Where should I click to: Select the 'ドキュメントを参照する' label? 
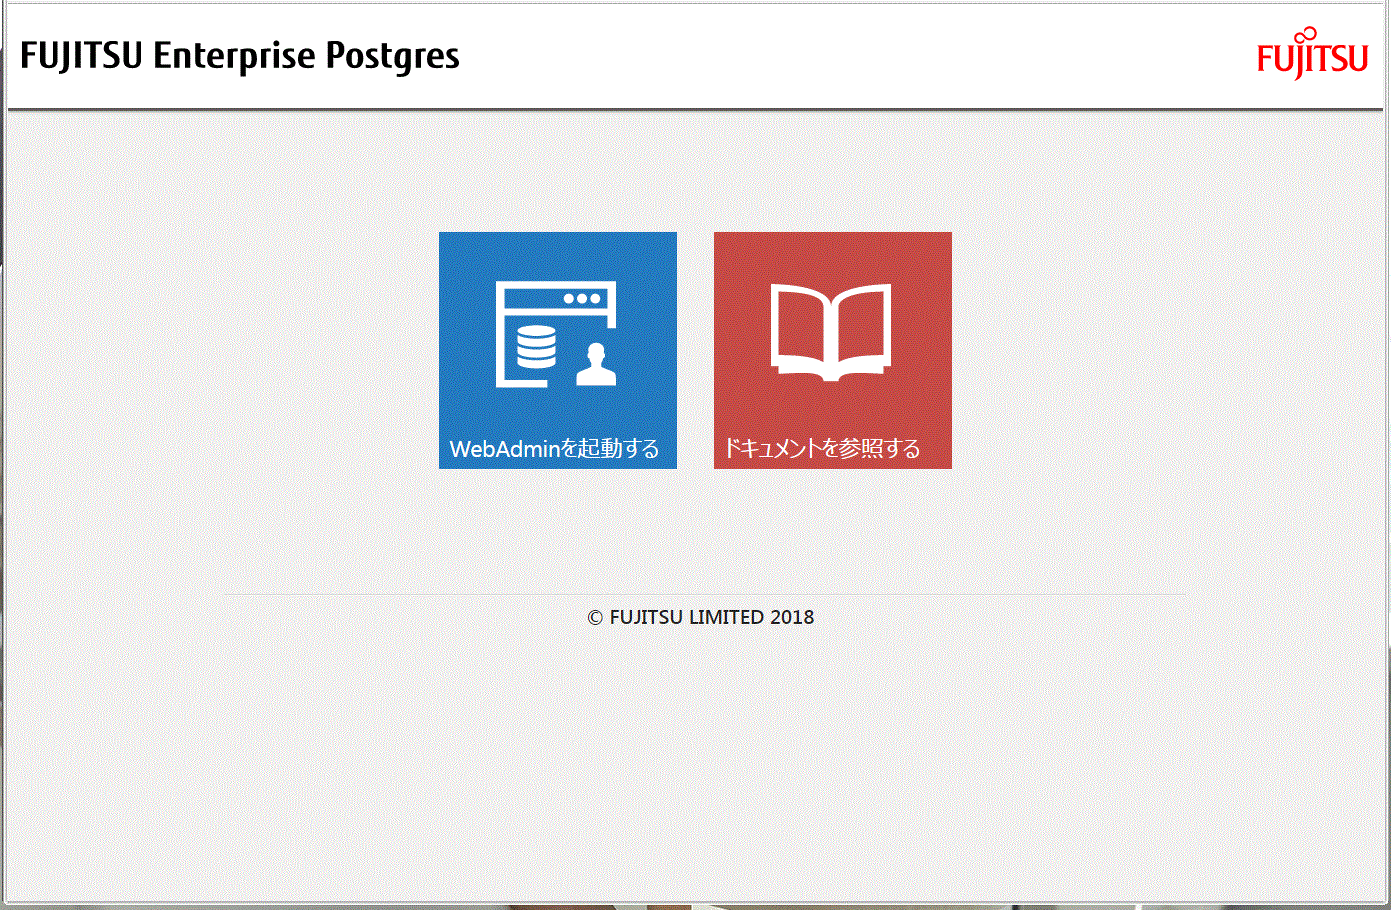822,448
